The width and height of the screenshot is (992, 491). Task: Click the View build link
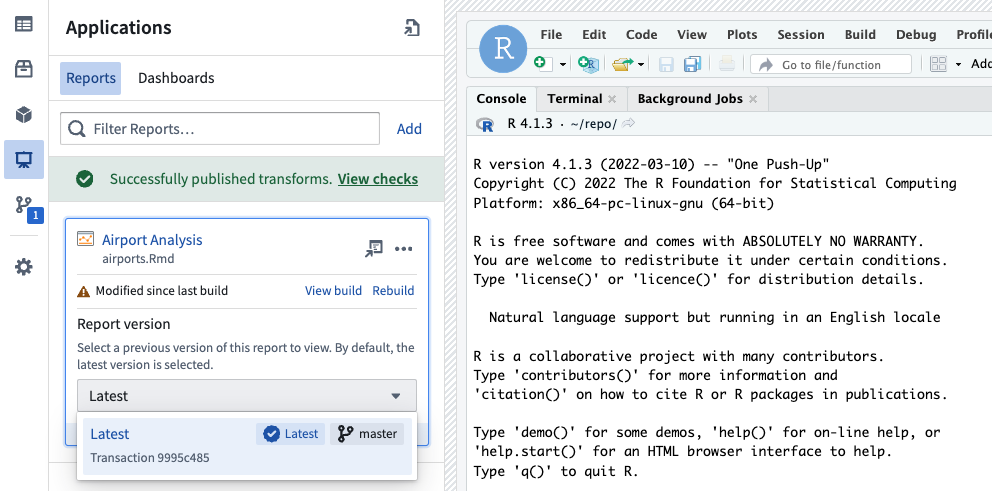333,291
